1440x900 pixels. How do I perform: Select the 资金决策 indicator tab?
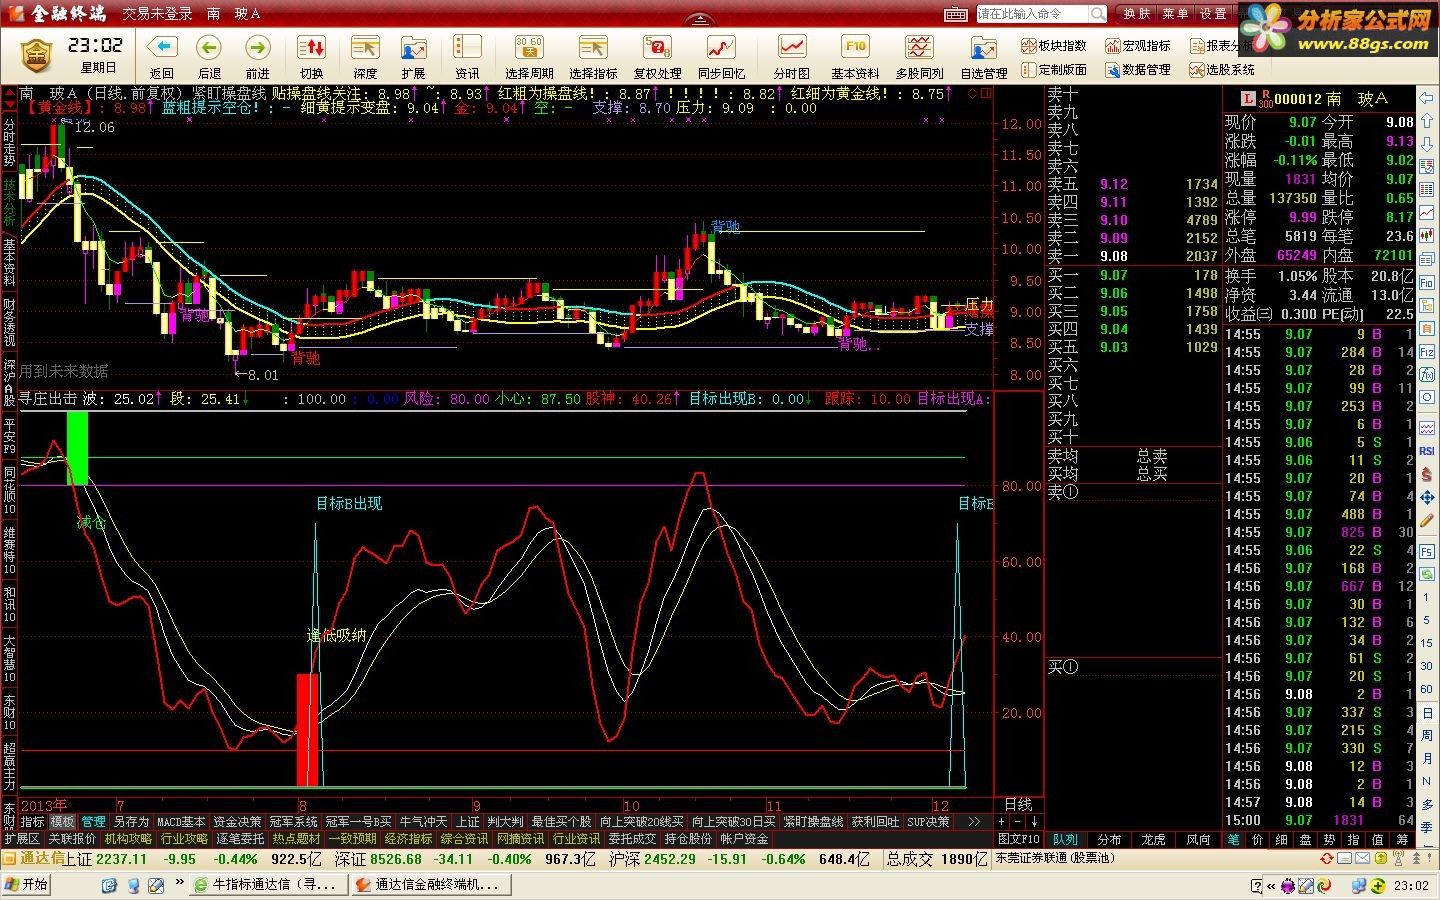pyautogui.click(x=238, y=822)
